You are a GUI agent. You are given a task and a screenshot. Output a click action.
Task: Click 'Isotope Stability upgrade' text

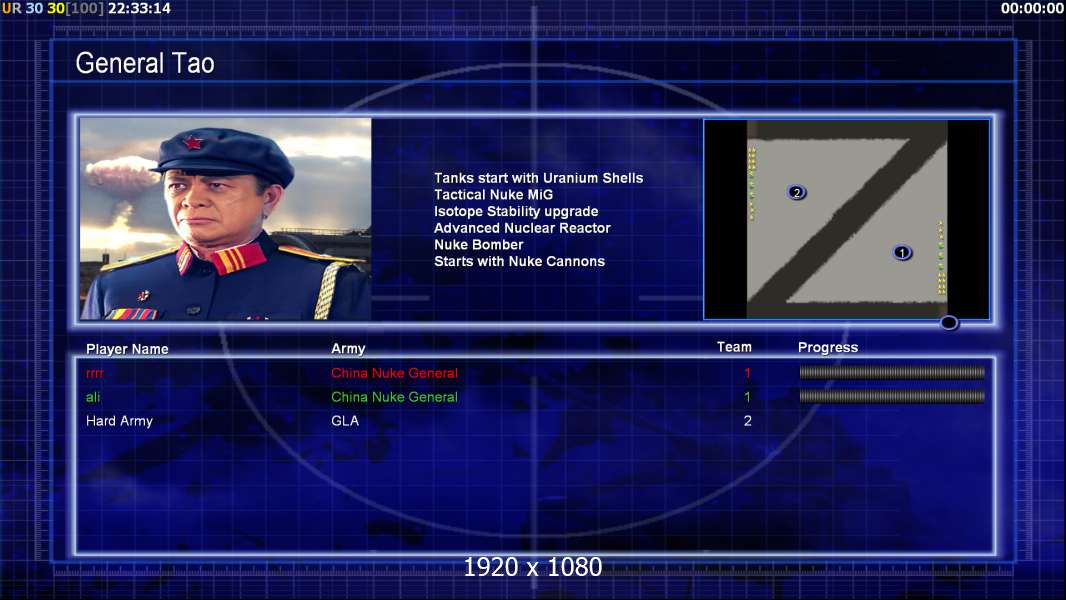516,211
